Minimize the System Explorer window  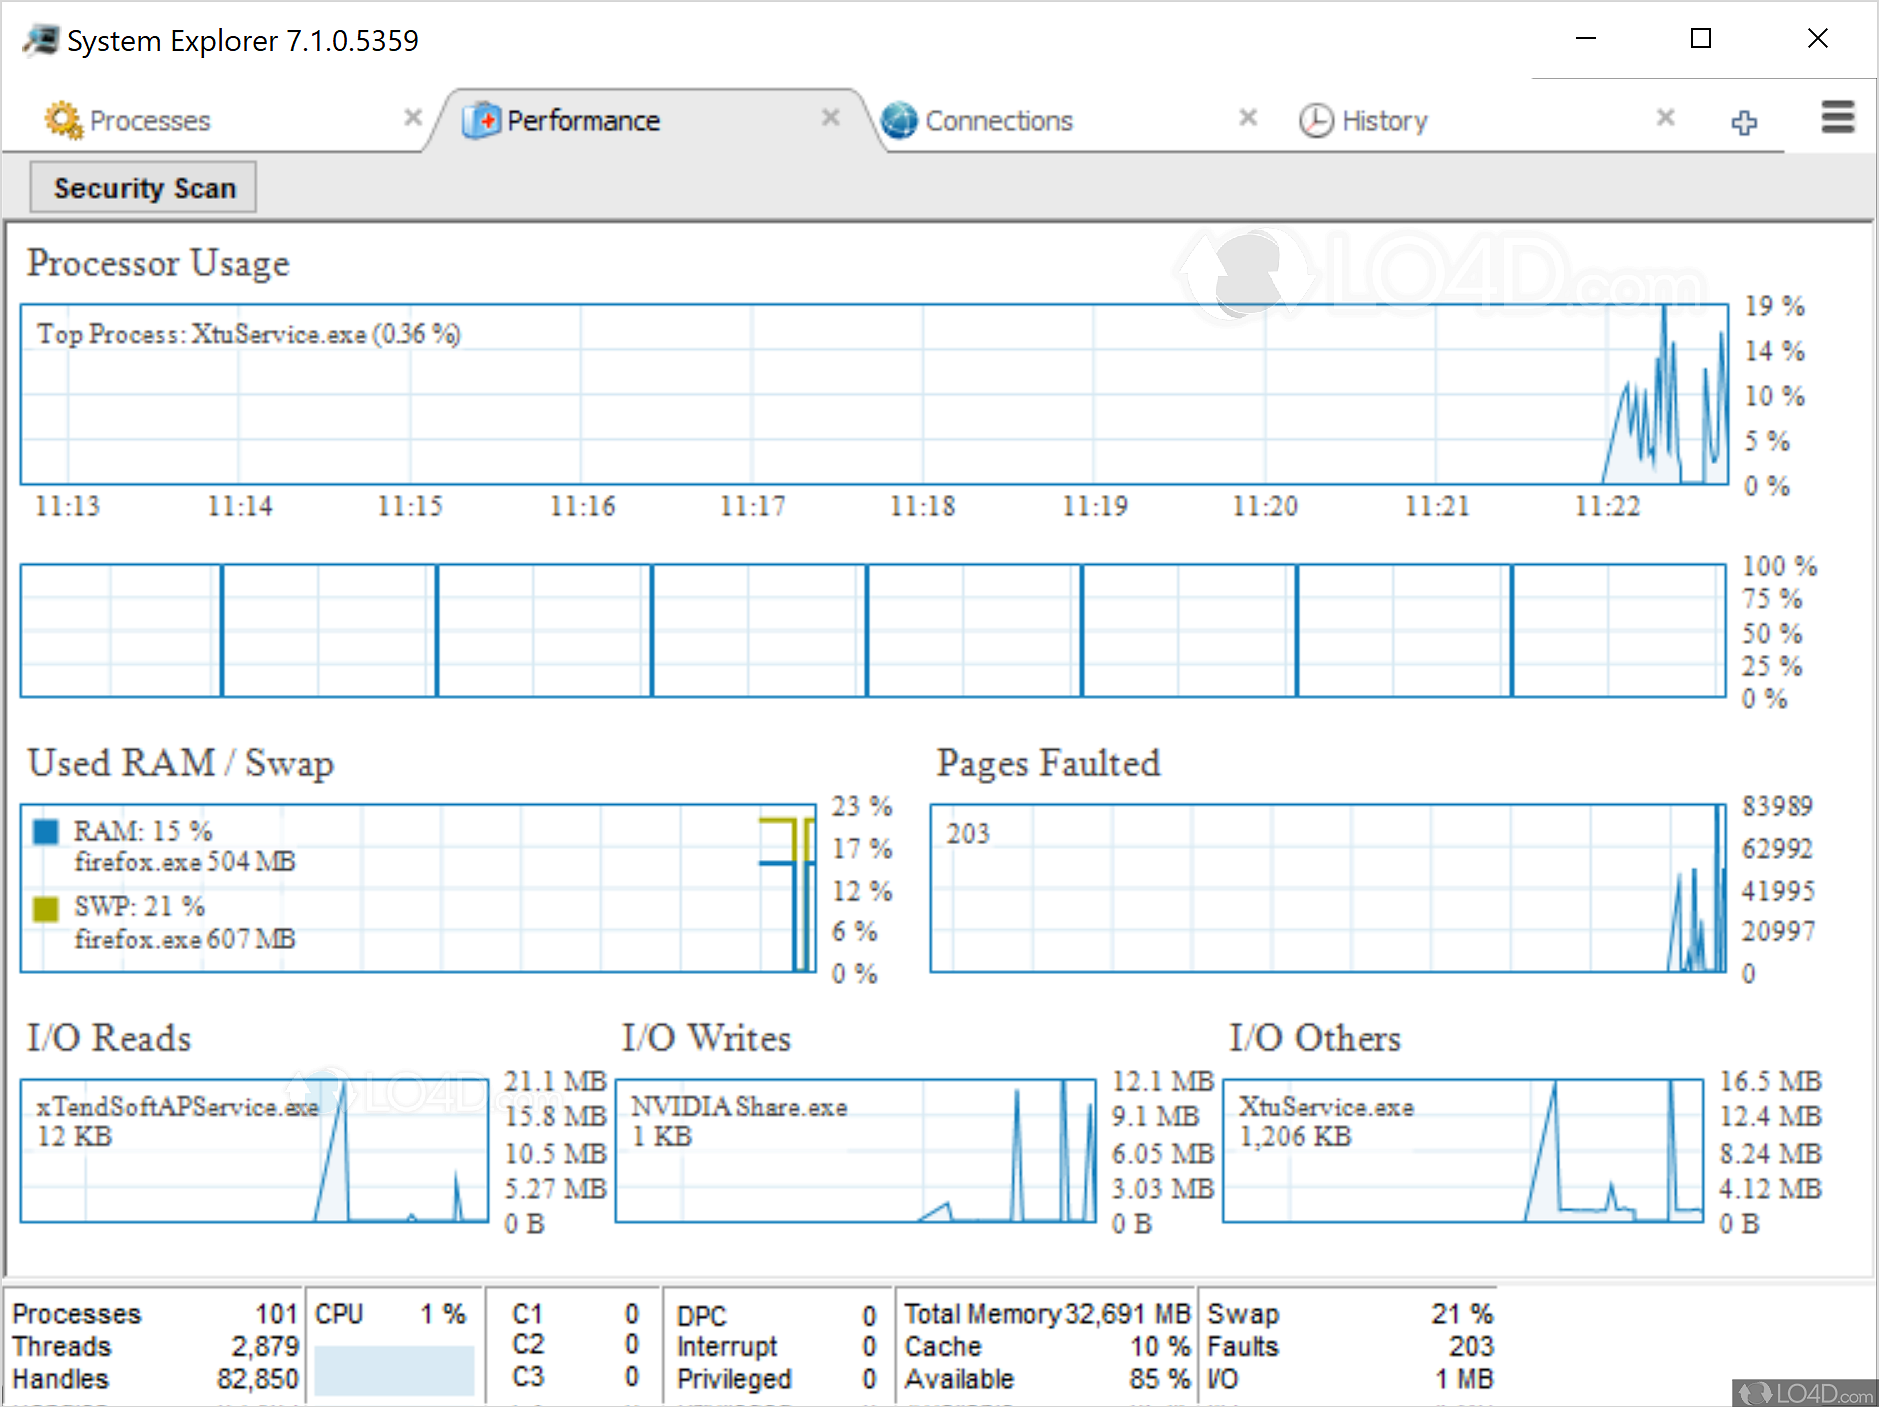pos(1586,39)
